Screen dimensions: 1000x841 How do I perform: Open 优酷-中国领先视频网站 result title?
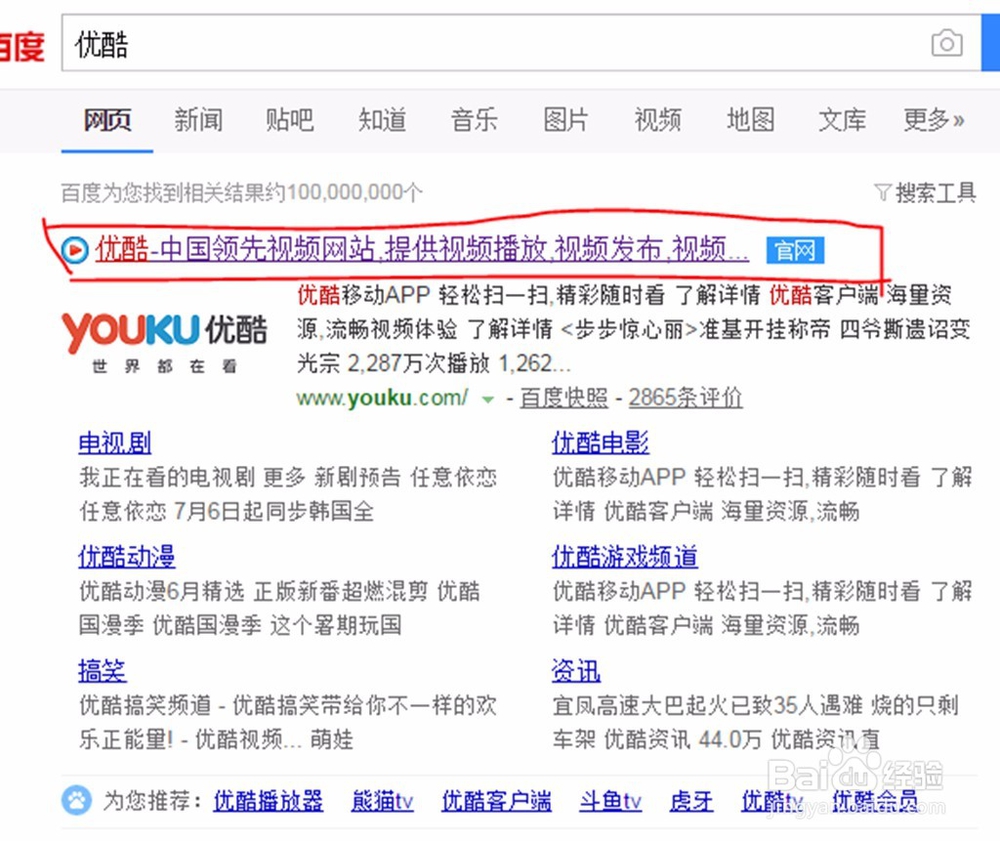click(422, 249)
